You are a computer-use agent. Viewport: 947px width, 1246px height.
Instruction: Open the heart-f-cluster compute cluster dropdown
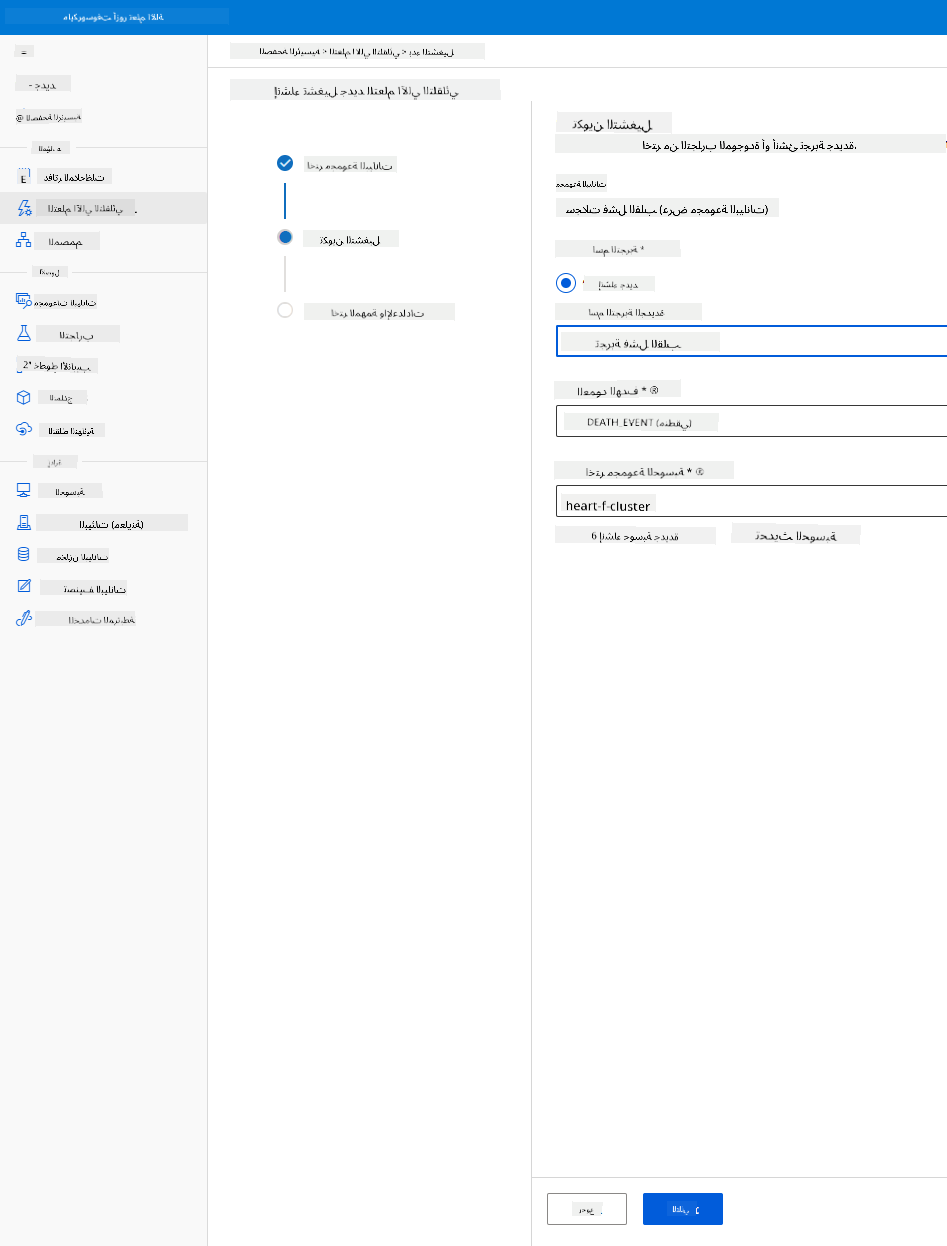click(x=751, y=502)
